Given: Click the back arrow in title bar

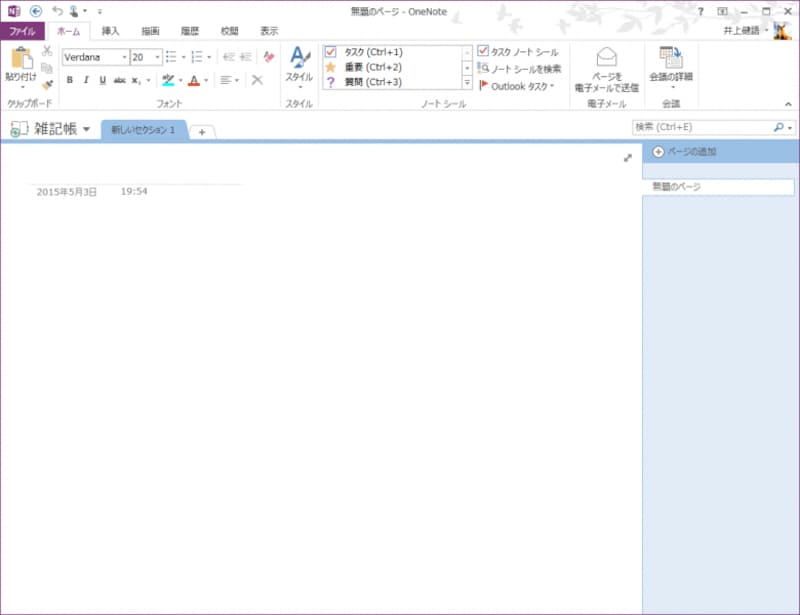Looking at the screenshot, I should click(x=36, y=11).
